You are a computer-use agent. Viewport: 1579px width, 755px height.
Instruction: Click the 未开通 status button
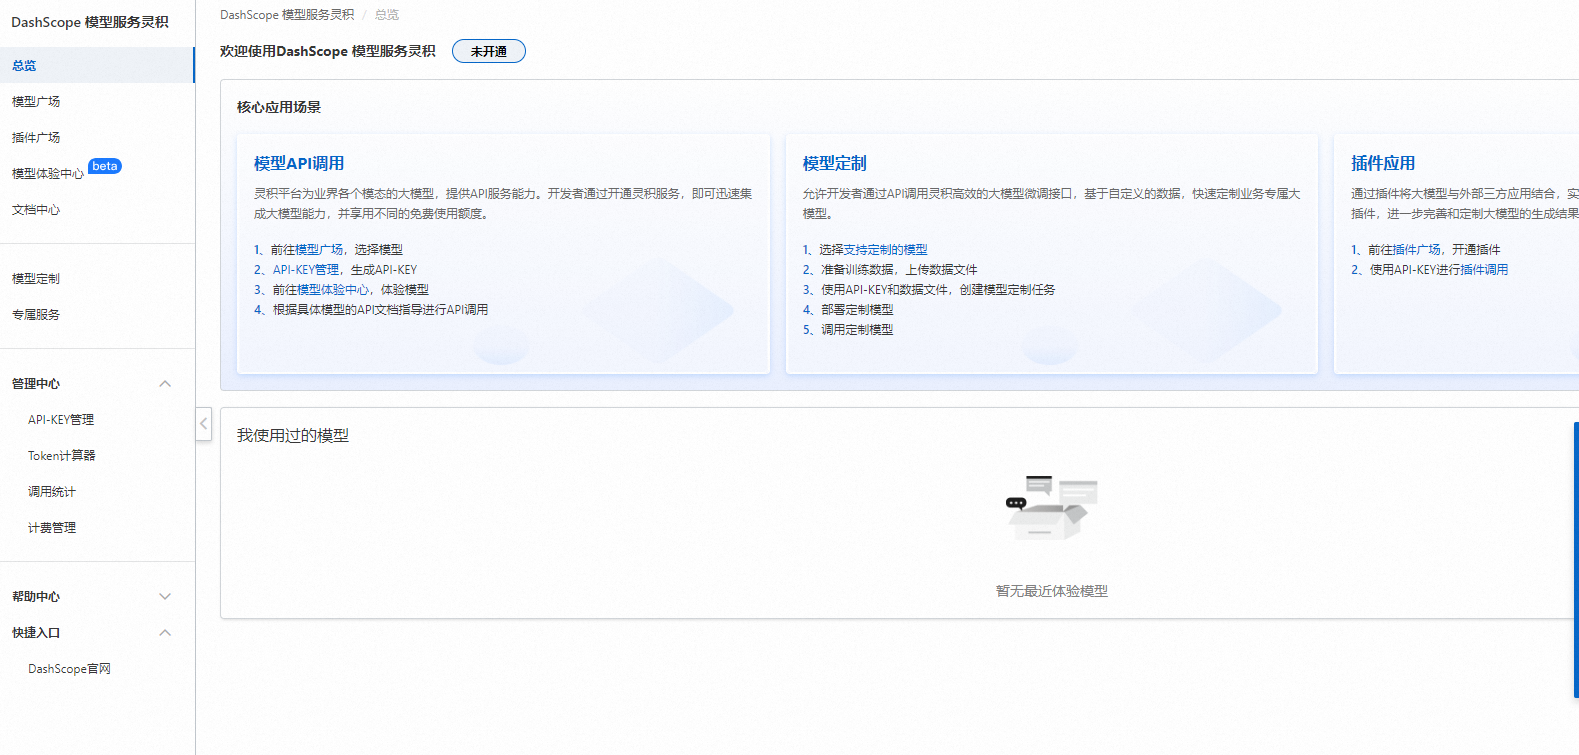488,51
